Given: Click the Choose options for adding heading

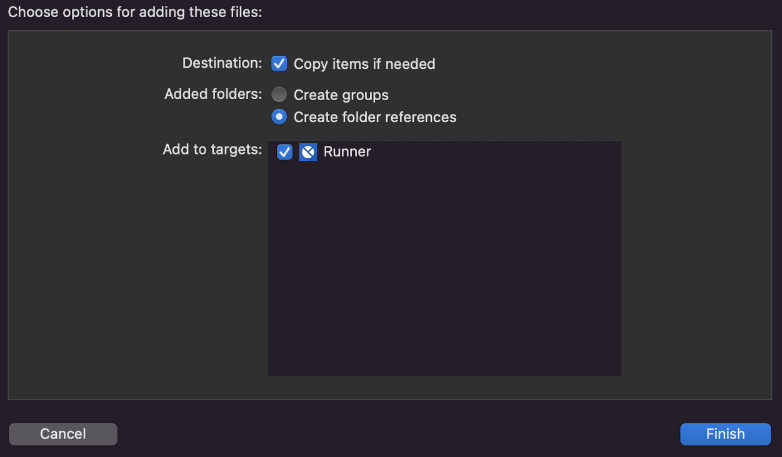Looking at the screenshot, I should (135, 12).
